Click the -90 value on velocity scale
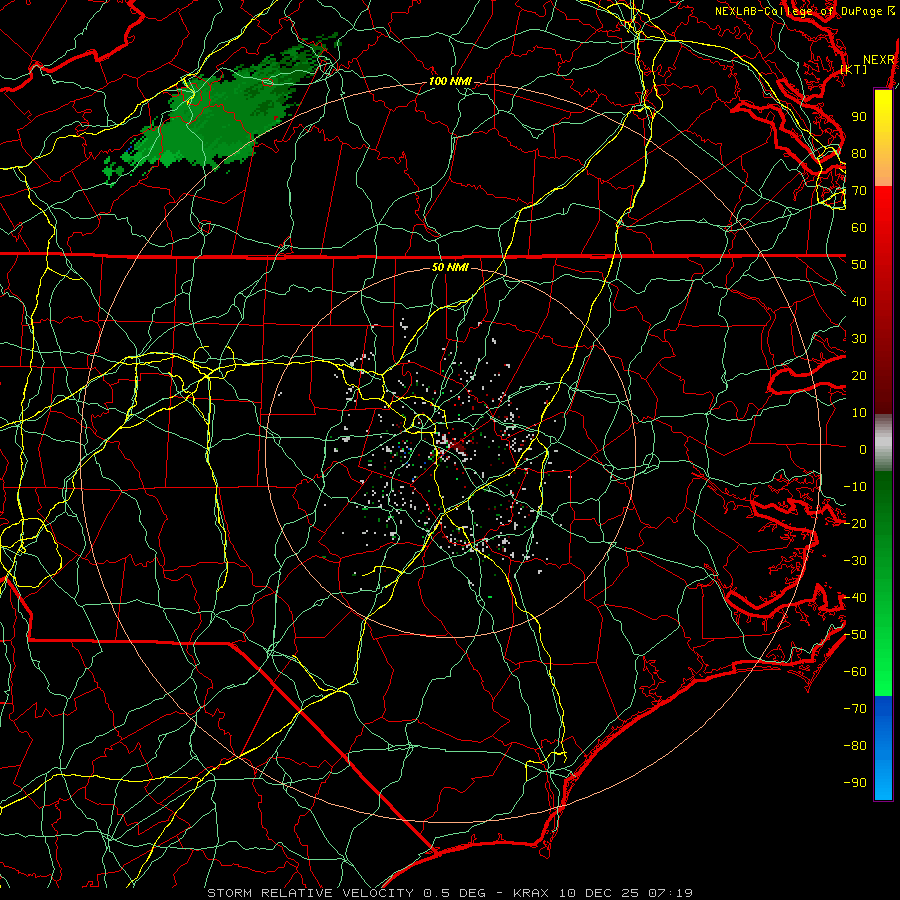 (x=855, y=783)
